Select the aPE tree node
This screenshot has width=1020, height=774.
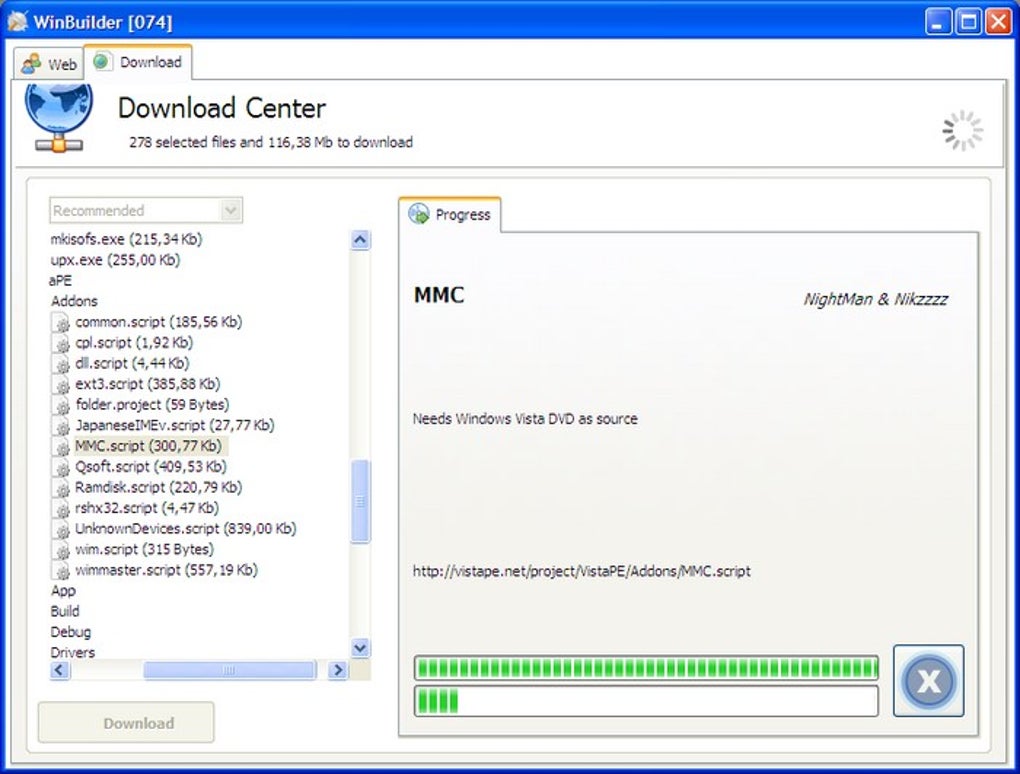[60, 280]
